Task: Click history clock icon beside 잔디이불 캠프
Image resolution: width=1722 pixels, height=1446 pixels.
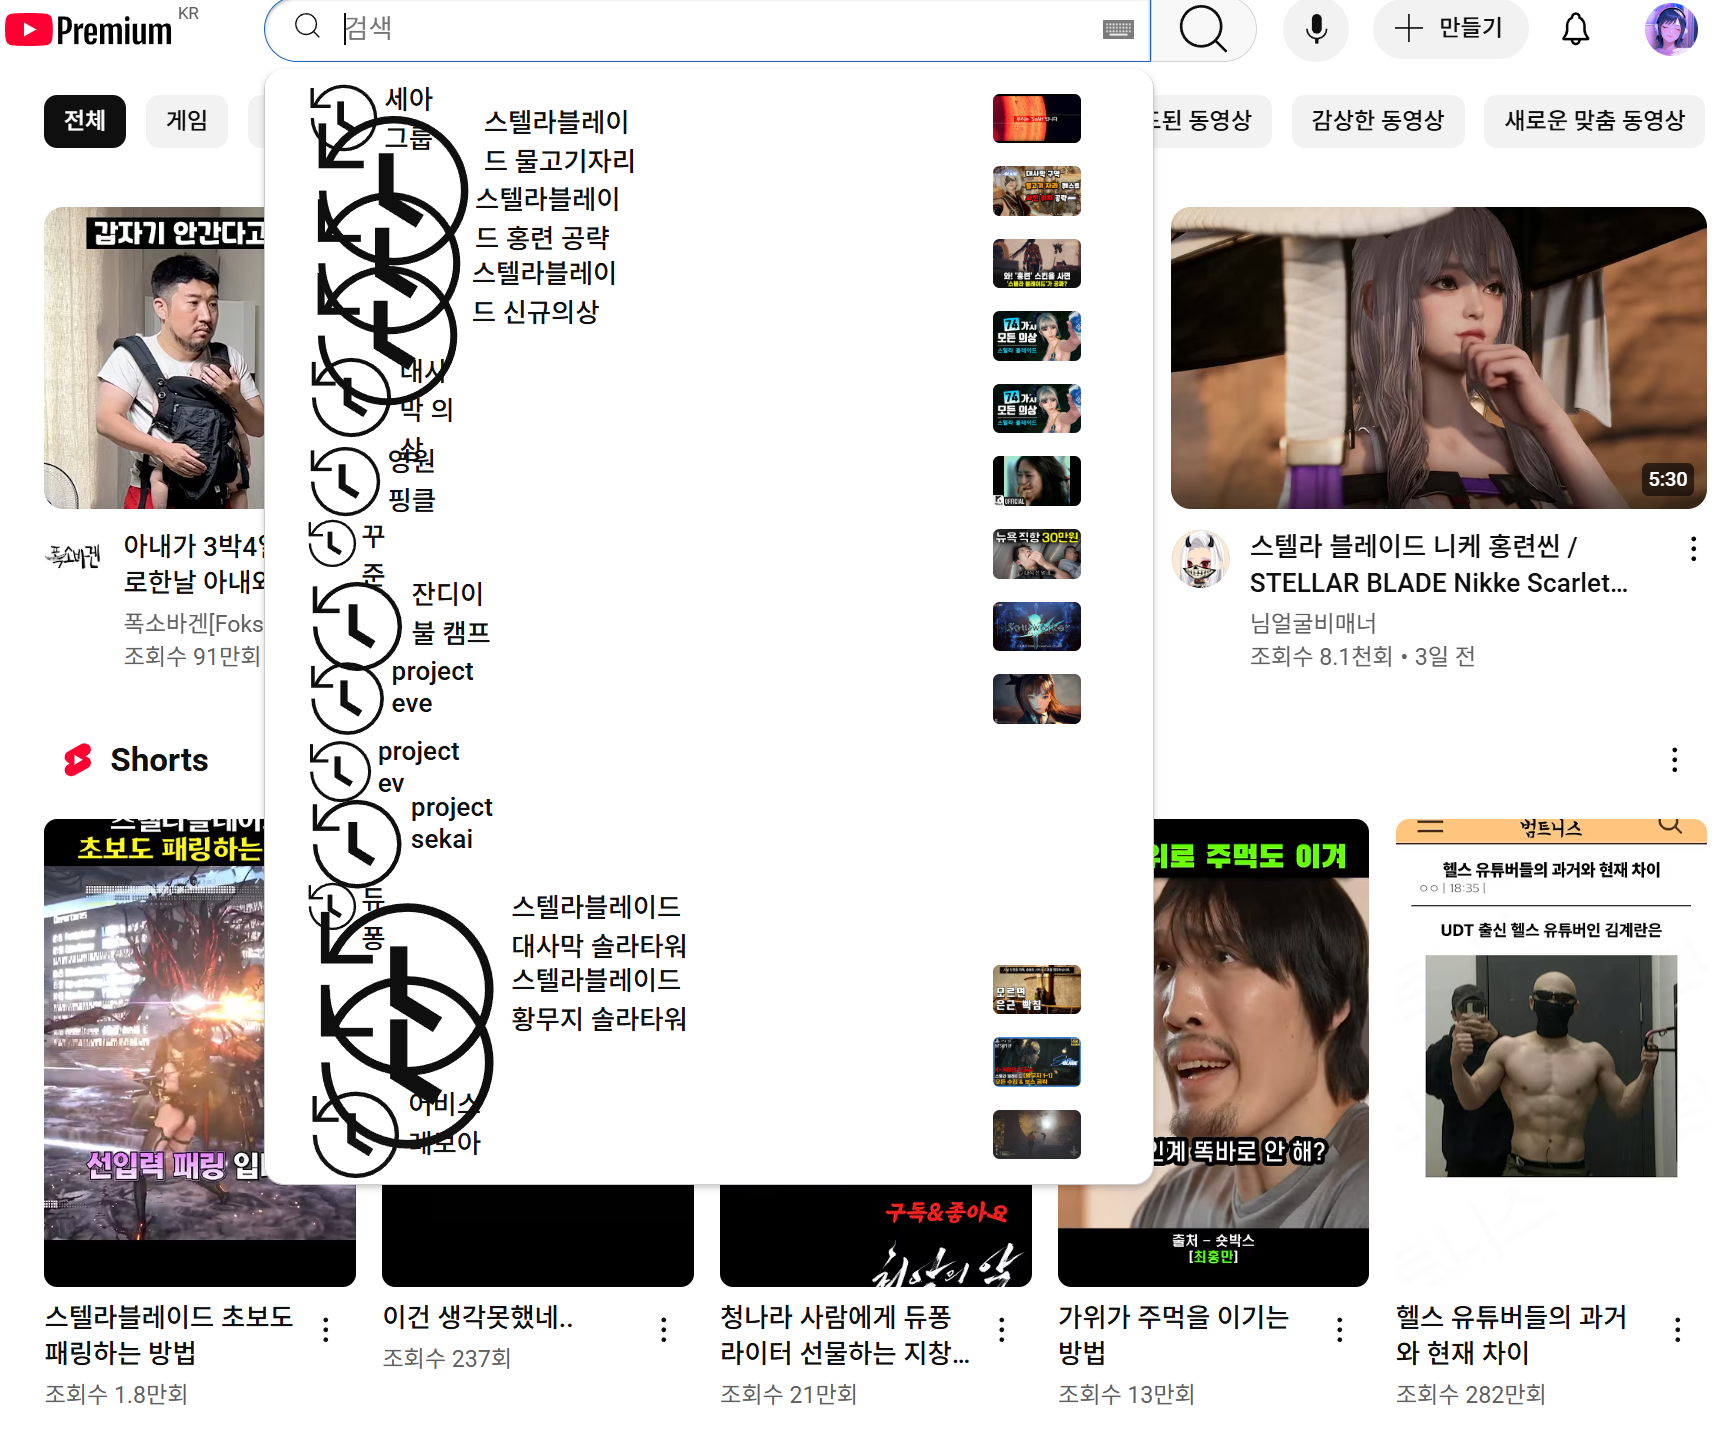Action: pyautogui.click(x=356, y=625)
